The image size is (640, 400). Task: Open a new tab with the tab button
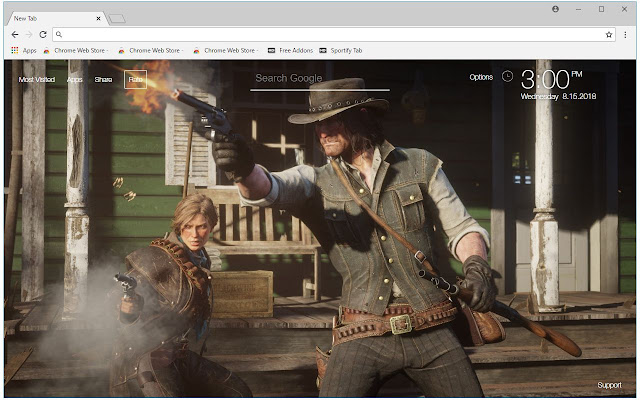[117, 18]
